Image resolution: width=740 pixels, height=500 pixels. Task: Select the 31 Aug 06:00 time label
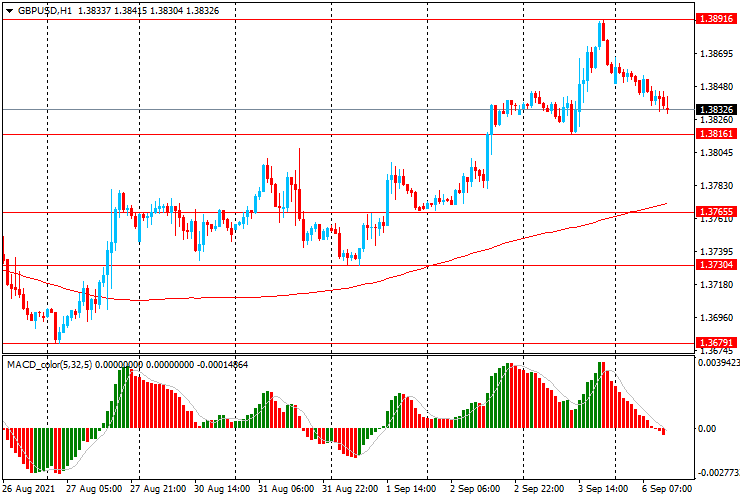click(x=286, y=489)
